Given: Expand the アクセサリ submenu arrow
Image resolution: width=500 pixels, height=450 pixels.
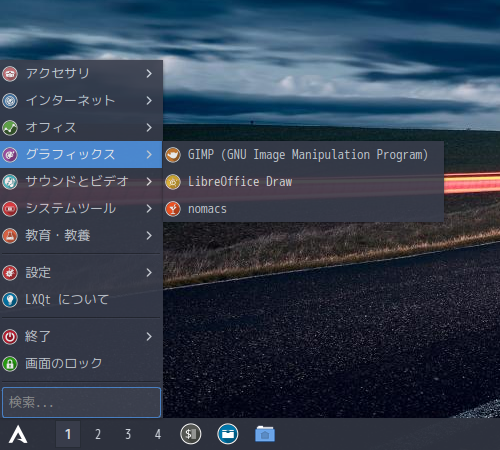Looking at the screenshot, I should [149, 74].
